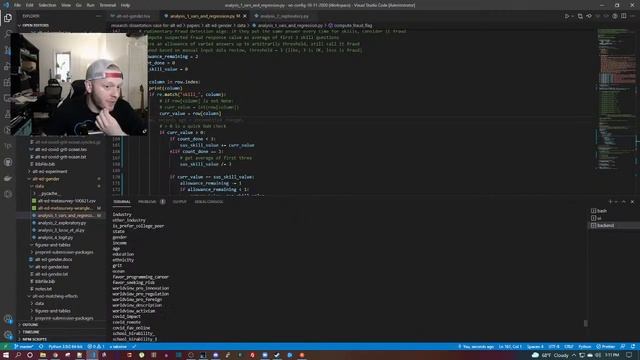Click the Python language mode in the status bar
The image size is (640, 360).
click(584, 347)
